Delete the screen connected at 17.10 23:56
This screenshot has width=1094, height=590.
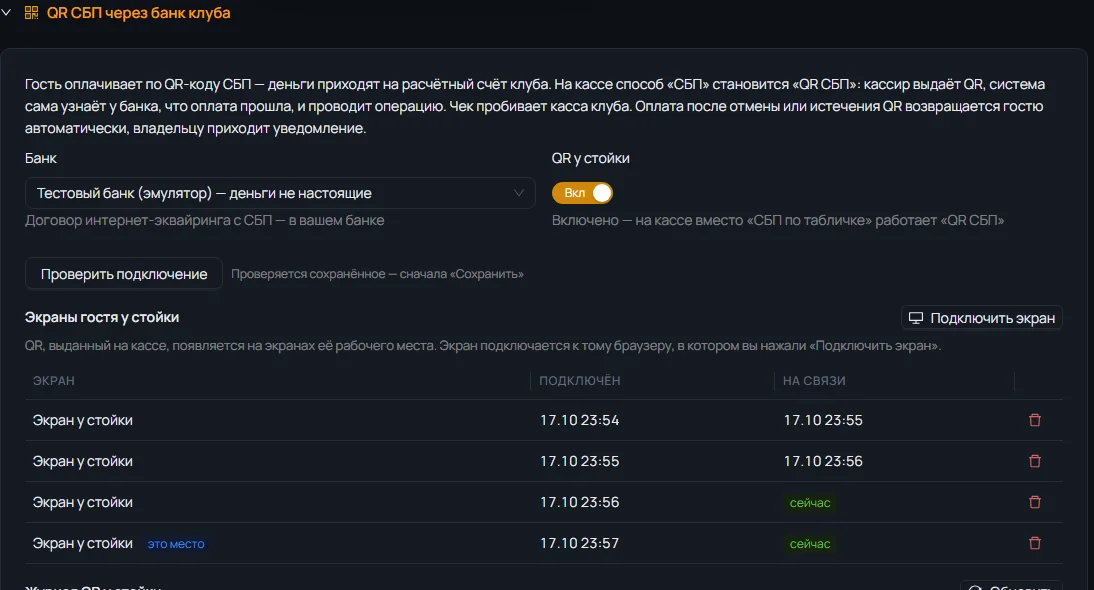pos(1035,502)
